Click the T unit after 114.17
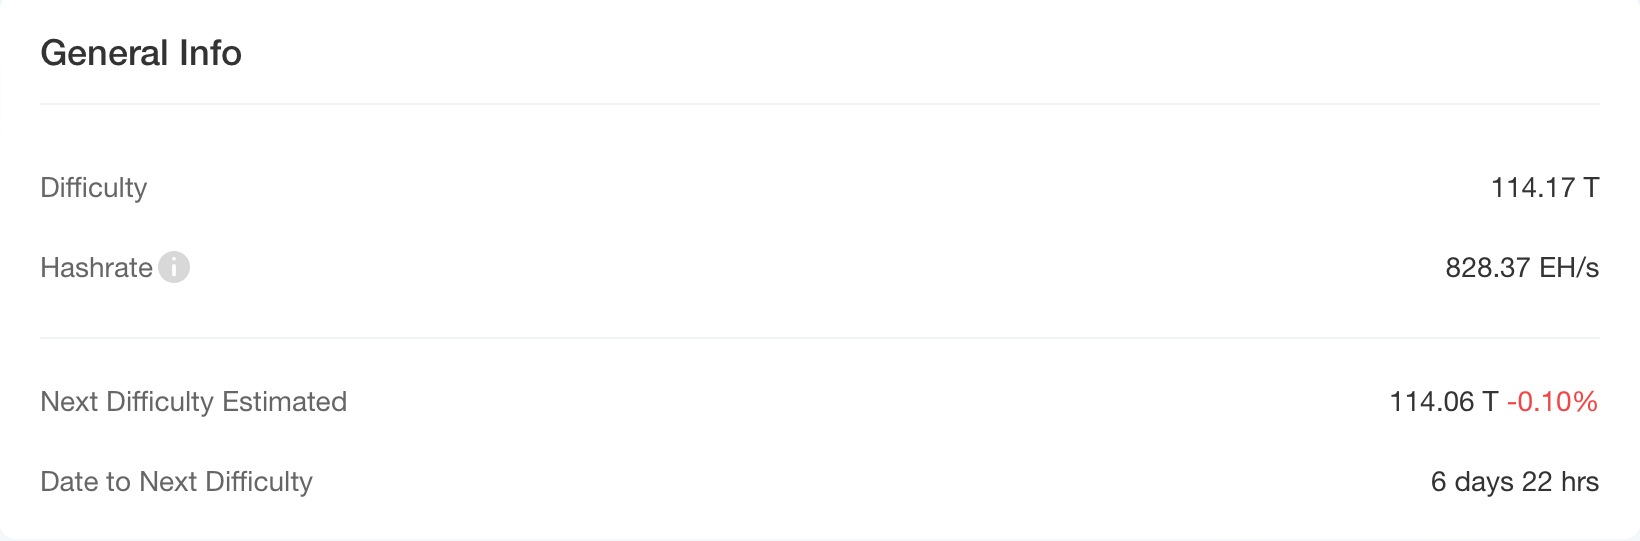The height and width of the screenshot is (541, 1640). pyautogui.click(x=1591, y=187)
